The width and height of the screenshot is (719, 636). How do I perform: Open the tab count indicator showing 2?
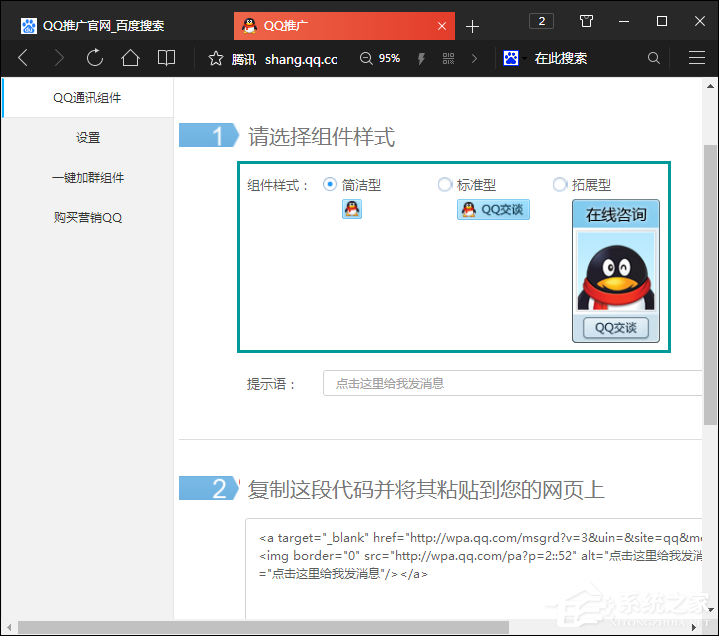542,21
